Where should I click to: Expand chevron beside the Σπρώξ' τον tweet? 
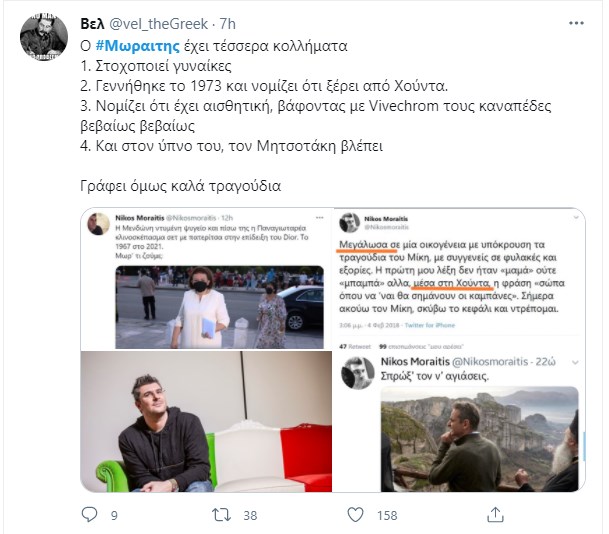click(575, 362)
